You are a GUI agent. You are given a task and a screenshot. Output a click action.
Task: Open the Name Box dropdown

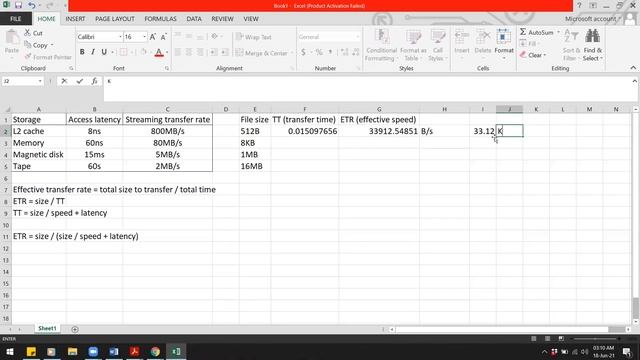pos(40,81)
